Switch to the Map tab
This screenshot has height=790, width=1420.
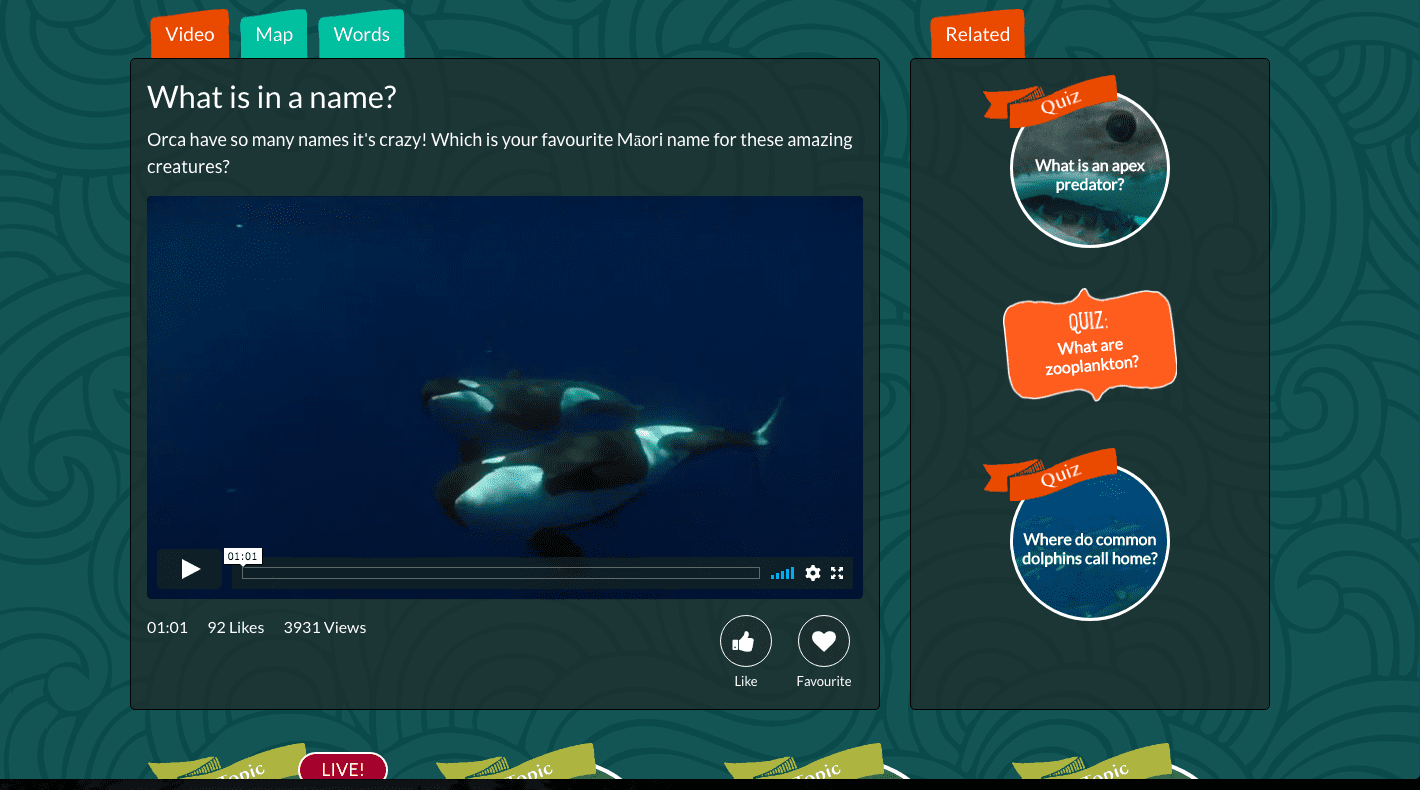point(274,34)
